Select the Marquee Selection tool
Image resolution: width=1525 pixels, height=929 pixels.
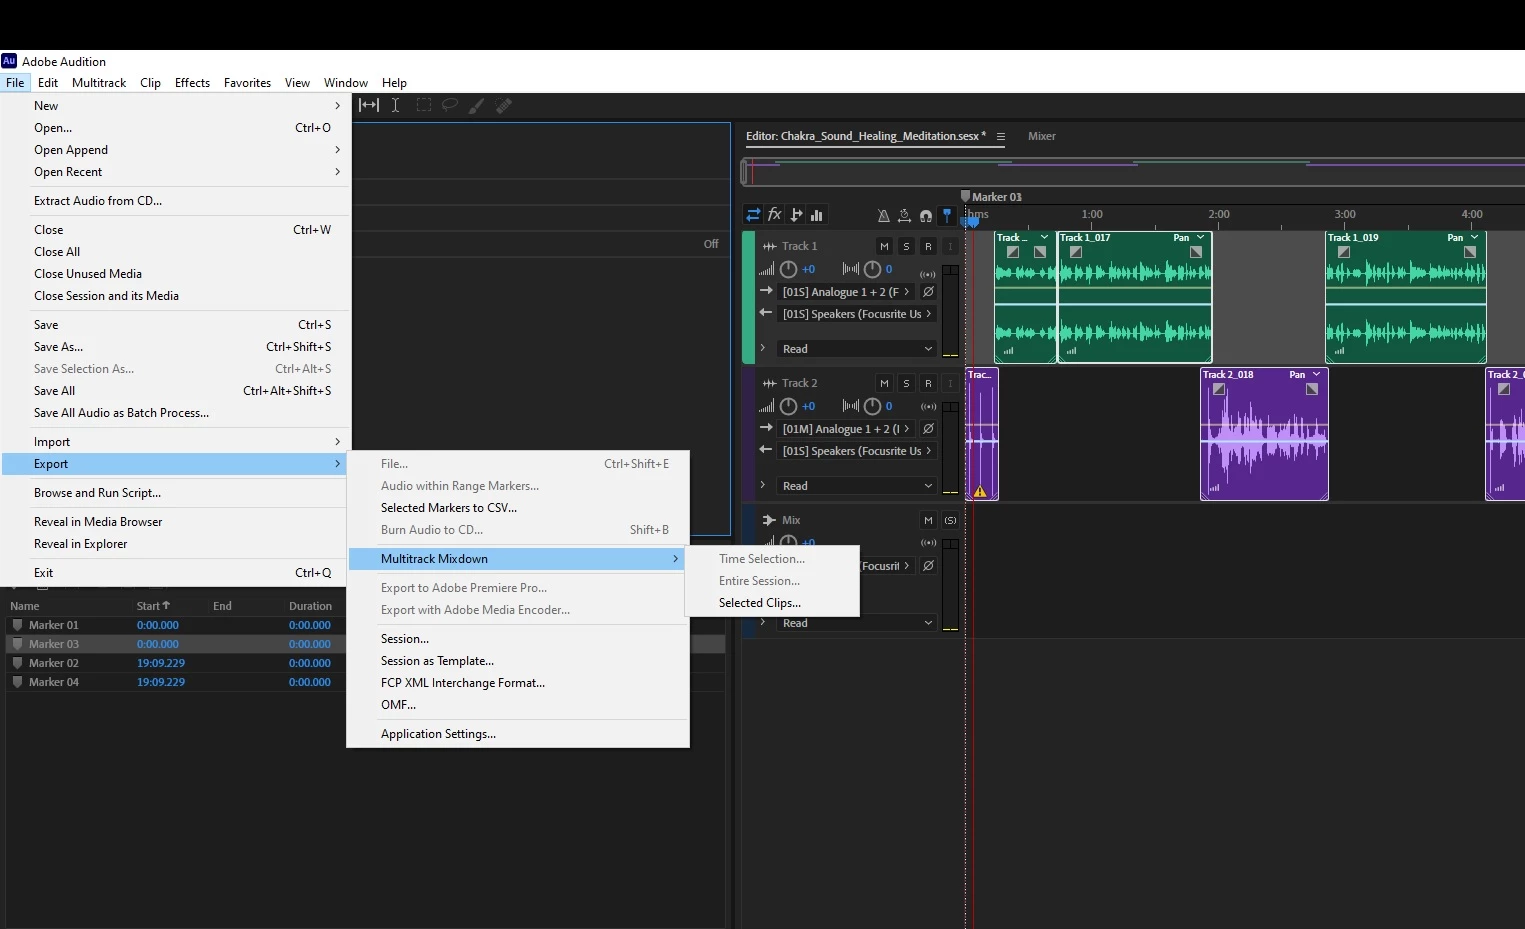423,105
